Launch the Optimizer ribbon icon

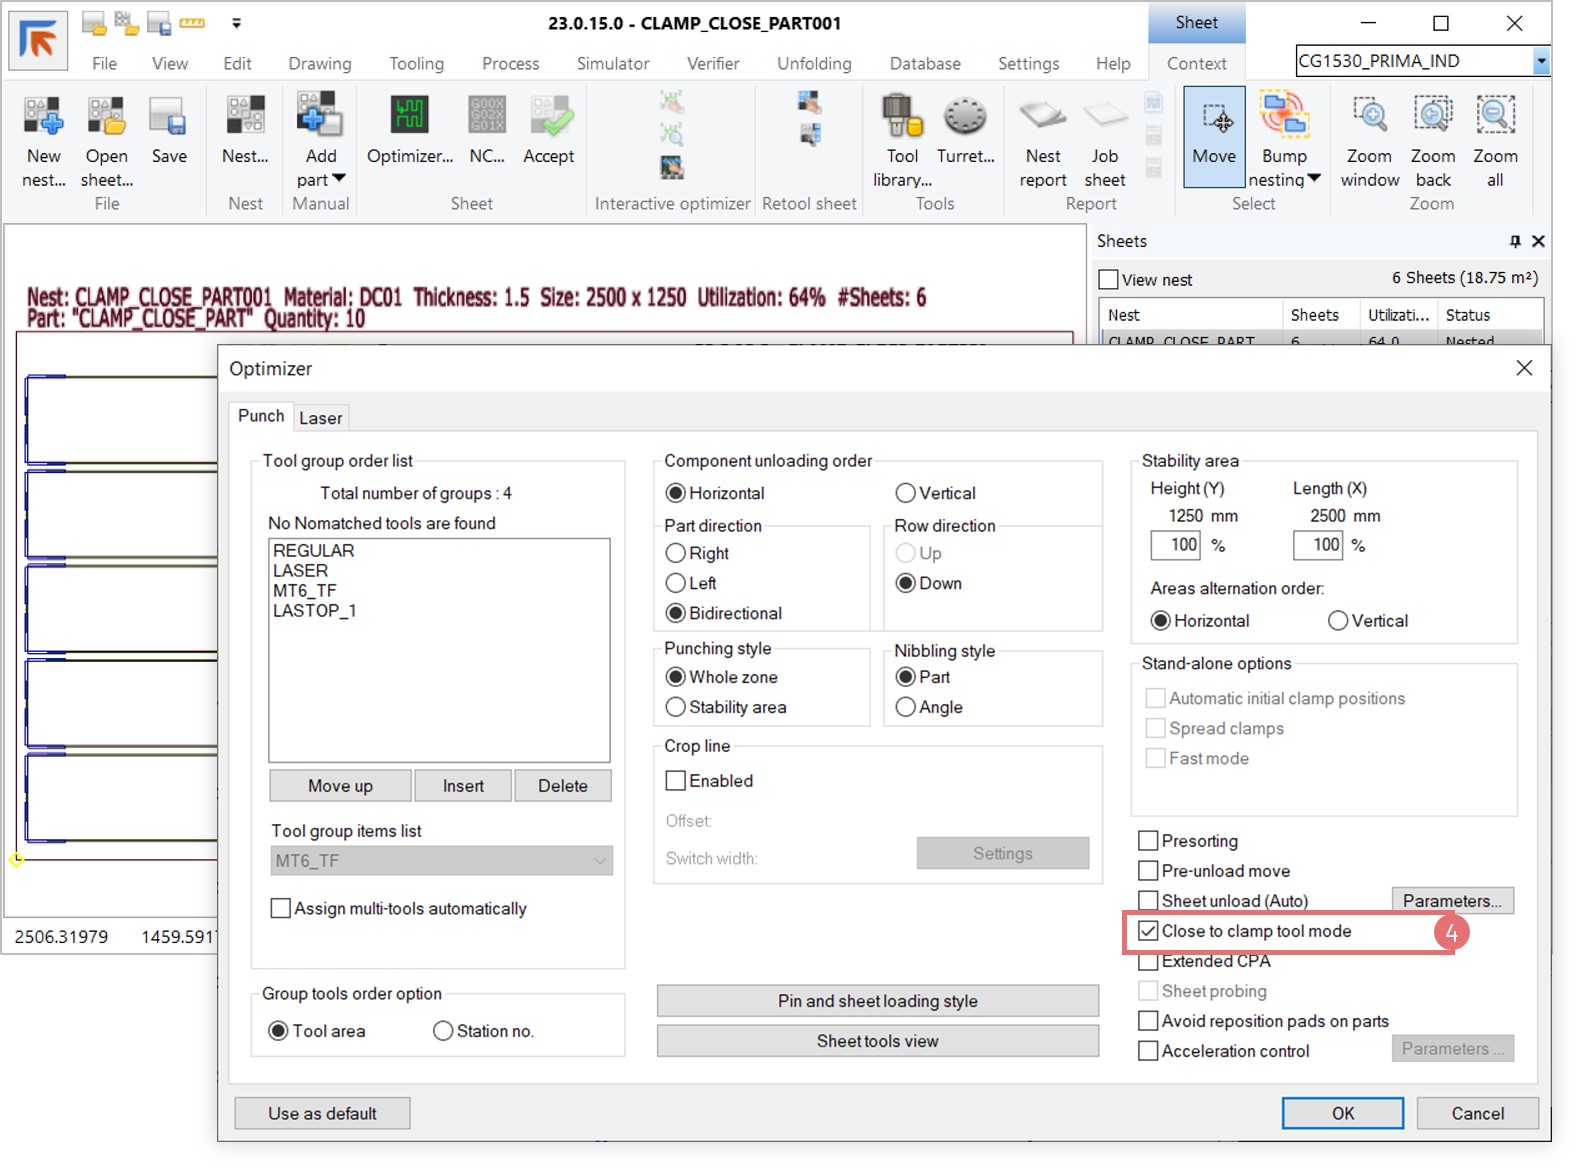coord(410,118)
